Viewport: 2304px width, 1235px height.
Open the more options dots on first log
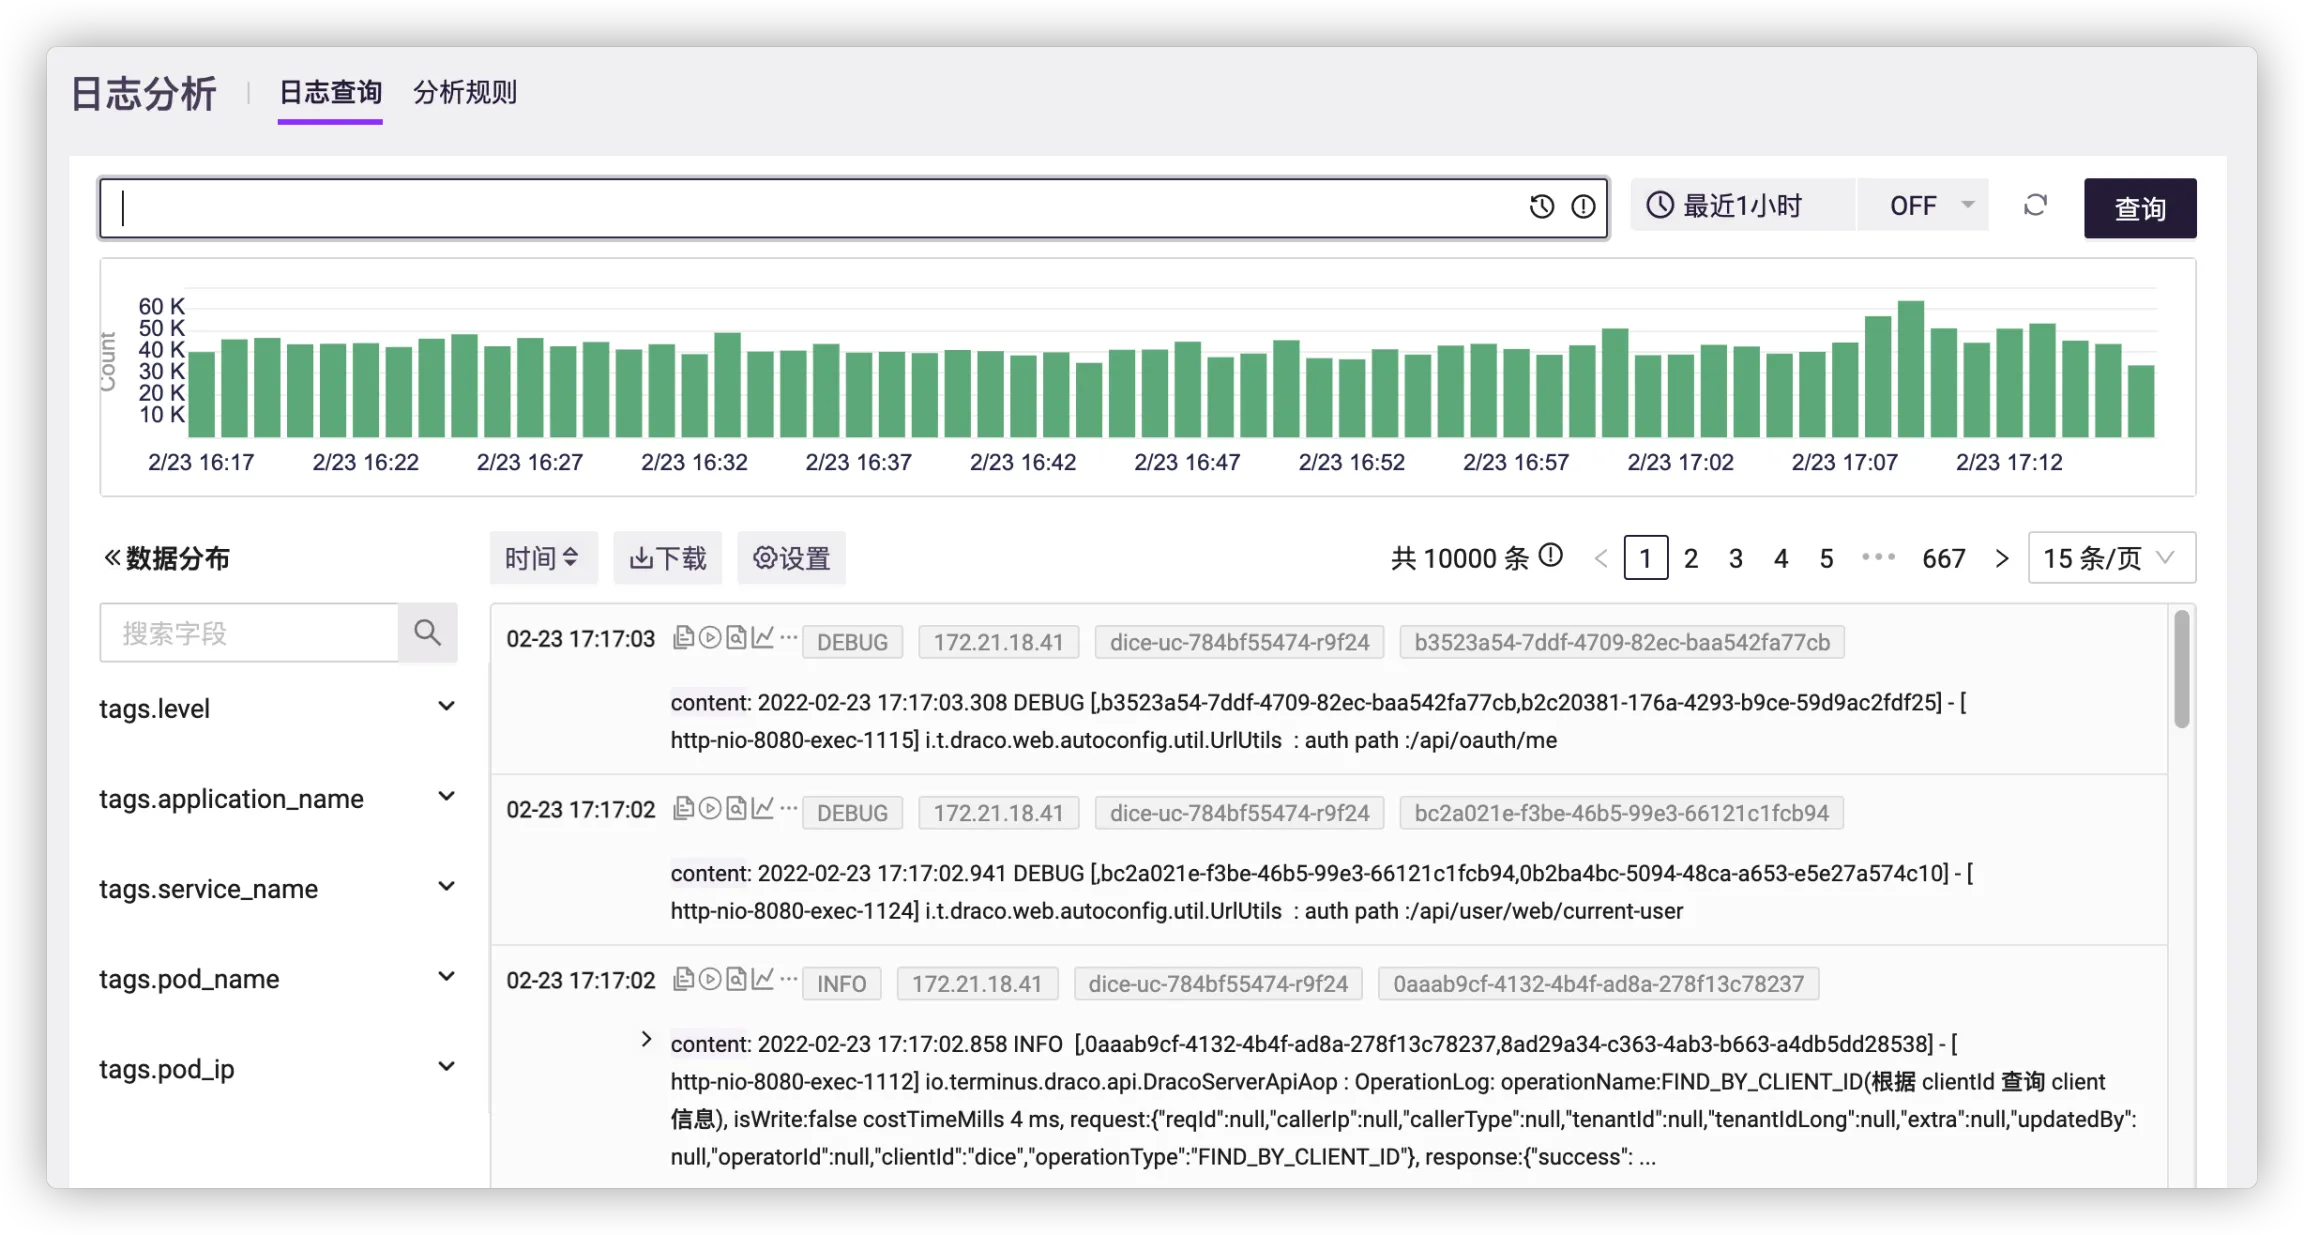pos(789,637)
